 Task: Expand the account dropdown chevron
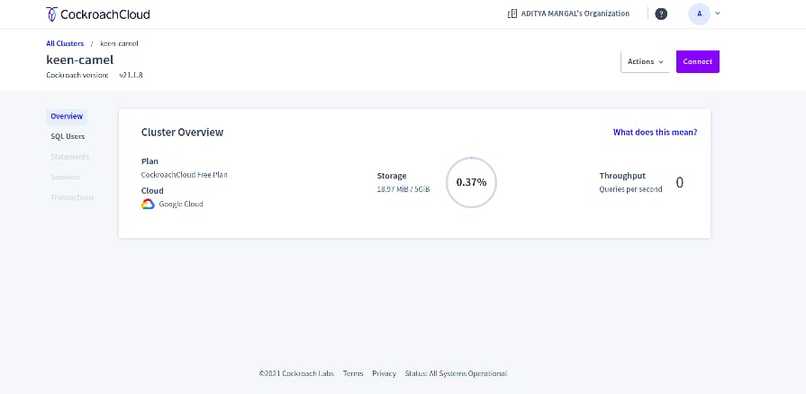(718, 14)
